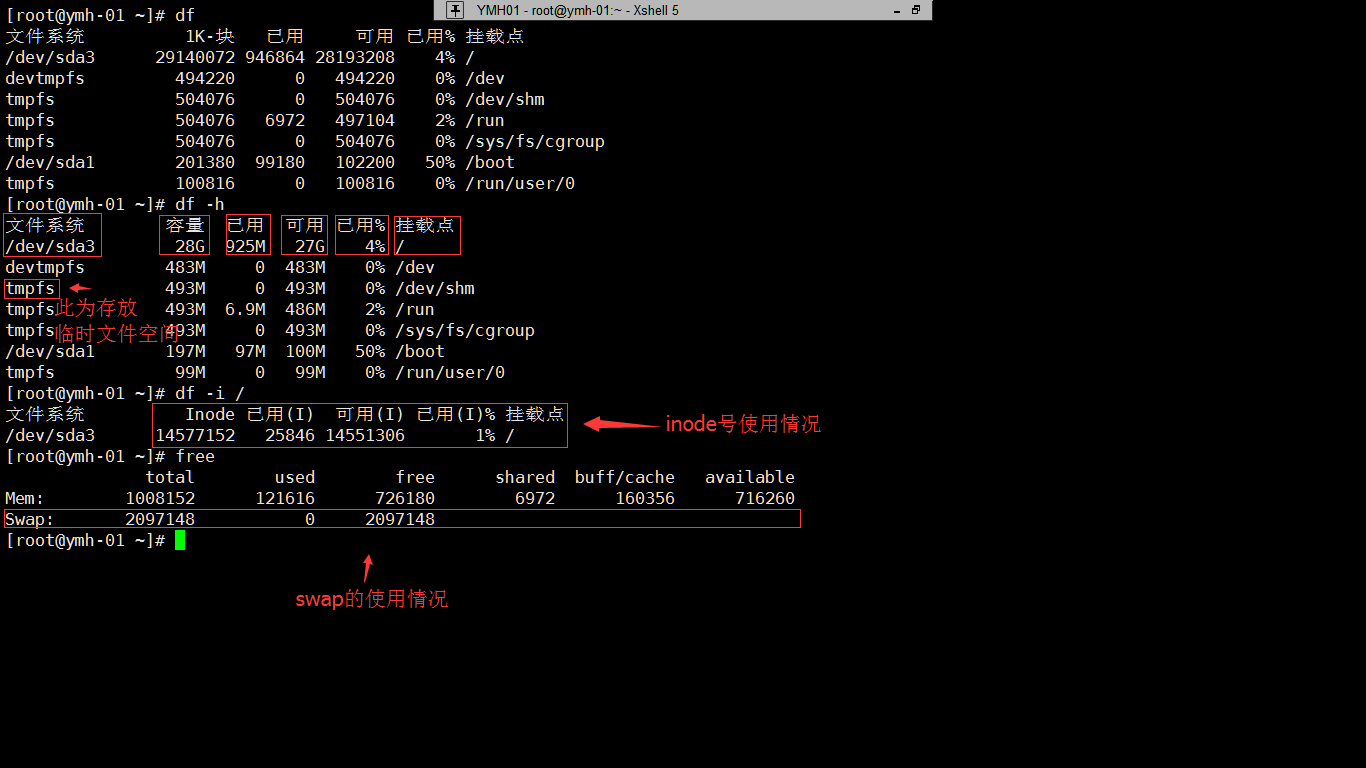Toggle the pin icon in Xshell title bar
Image resolution: width=1366 pixels, height=768 pixels.
coord(455,10)
